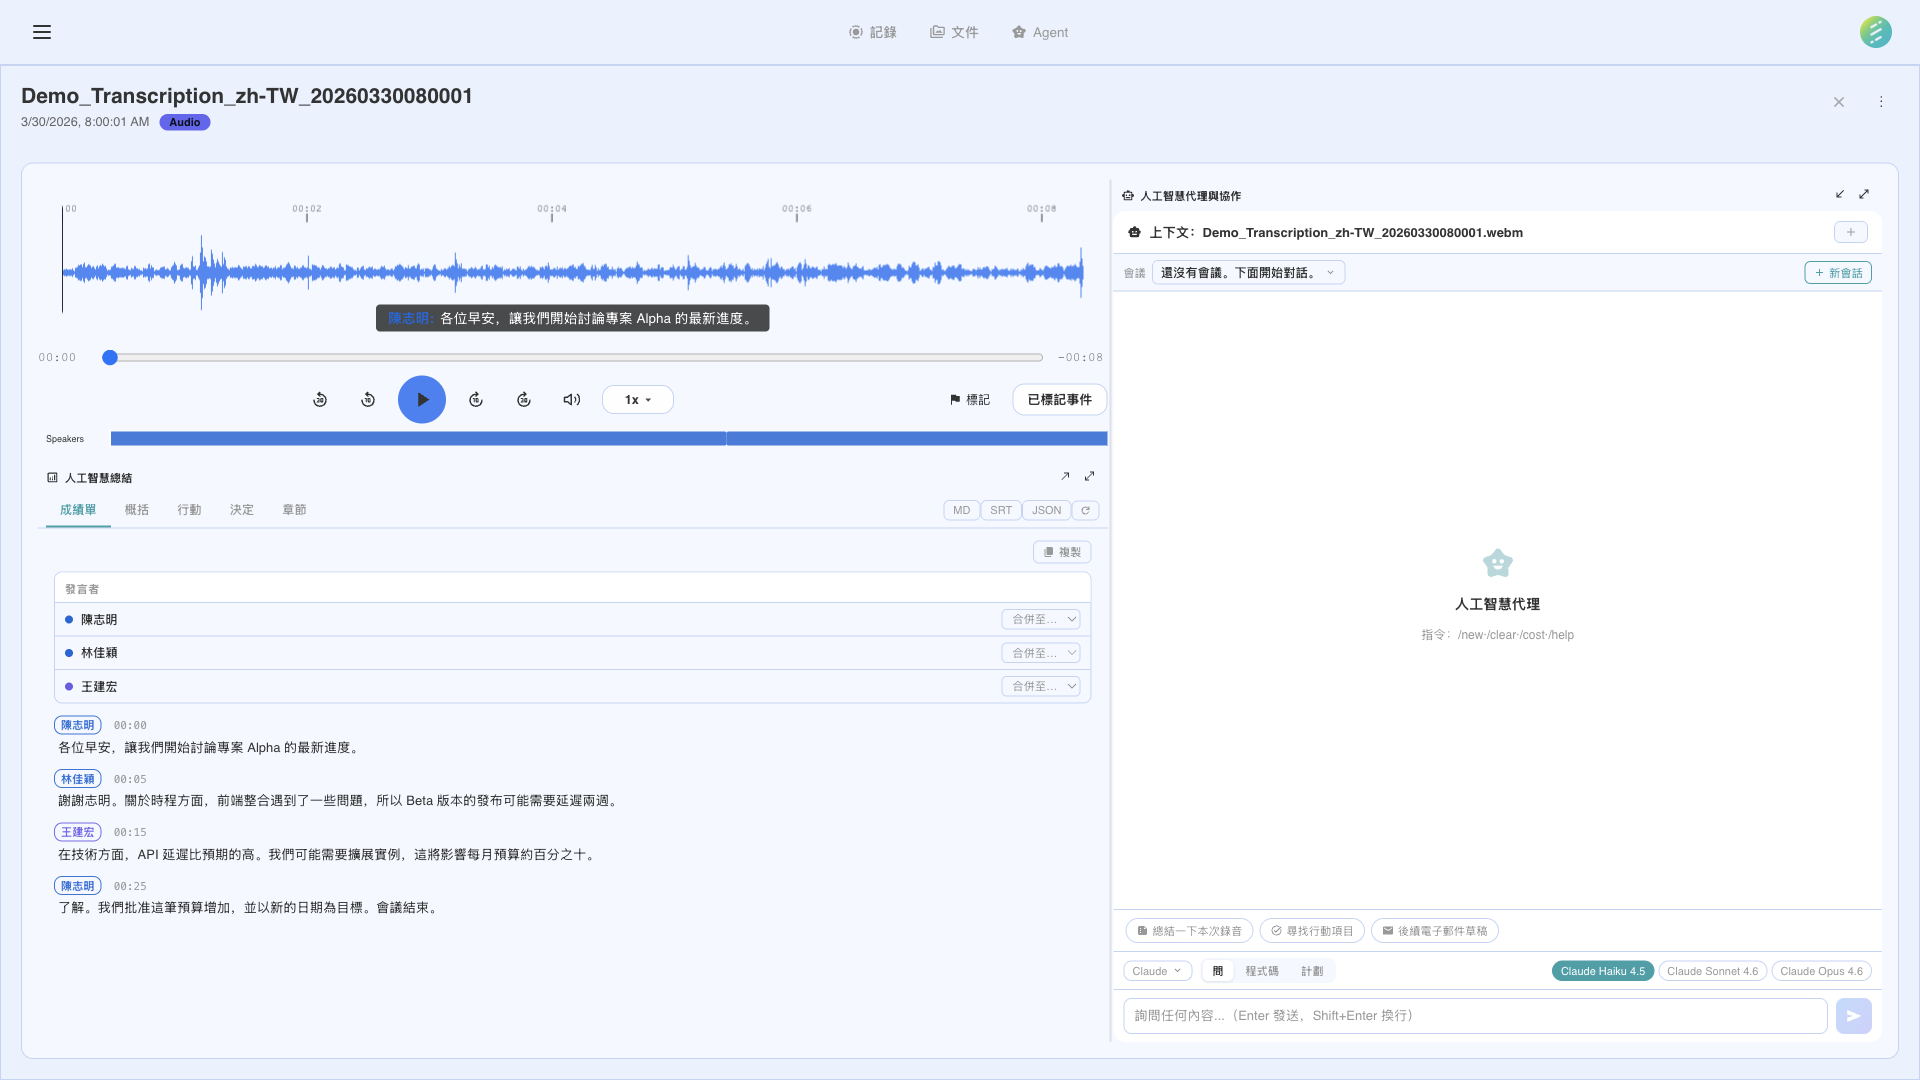
Task: Switch to the 概括 summary tab
Action: point(137,509)
